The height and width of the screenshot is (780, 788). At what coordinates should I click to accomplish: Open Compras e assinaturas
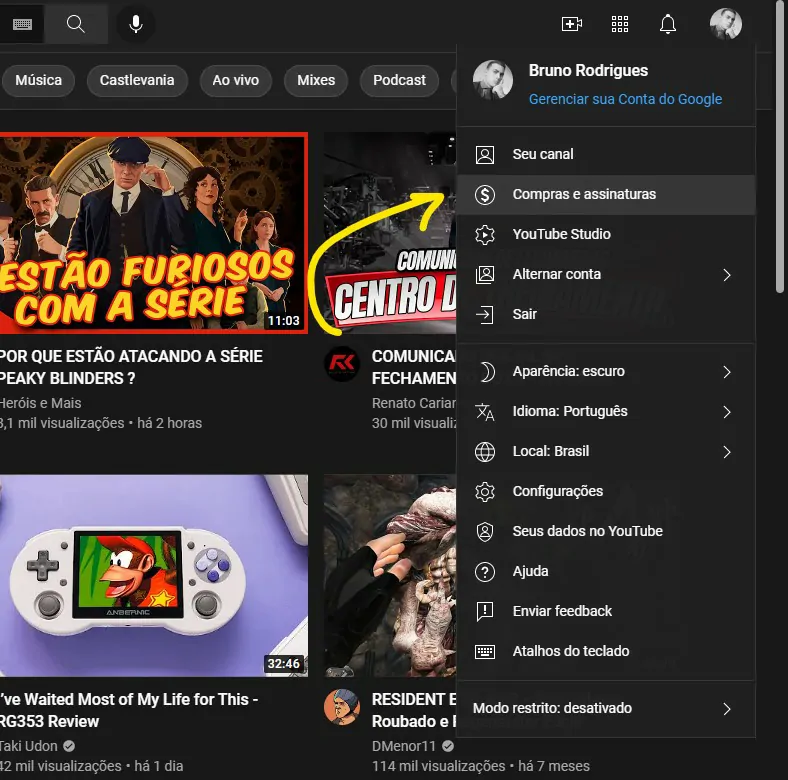[x=606, y=194]
